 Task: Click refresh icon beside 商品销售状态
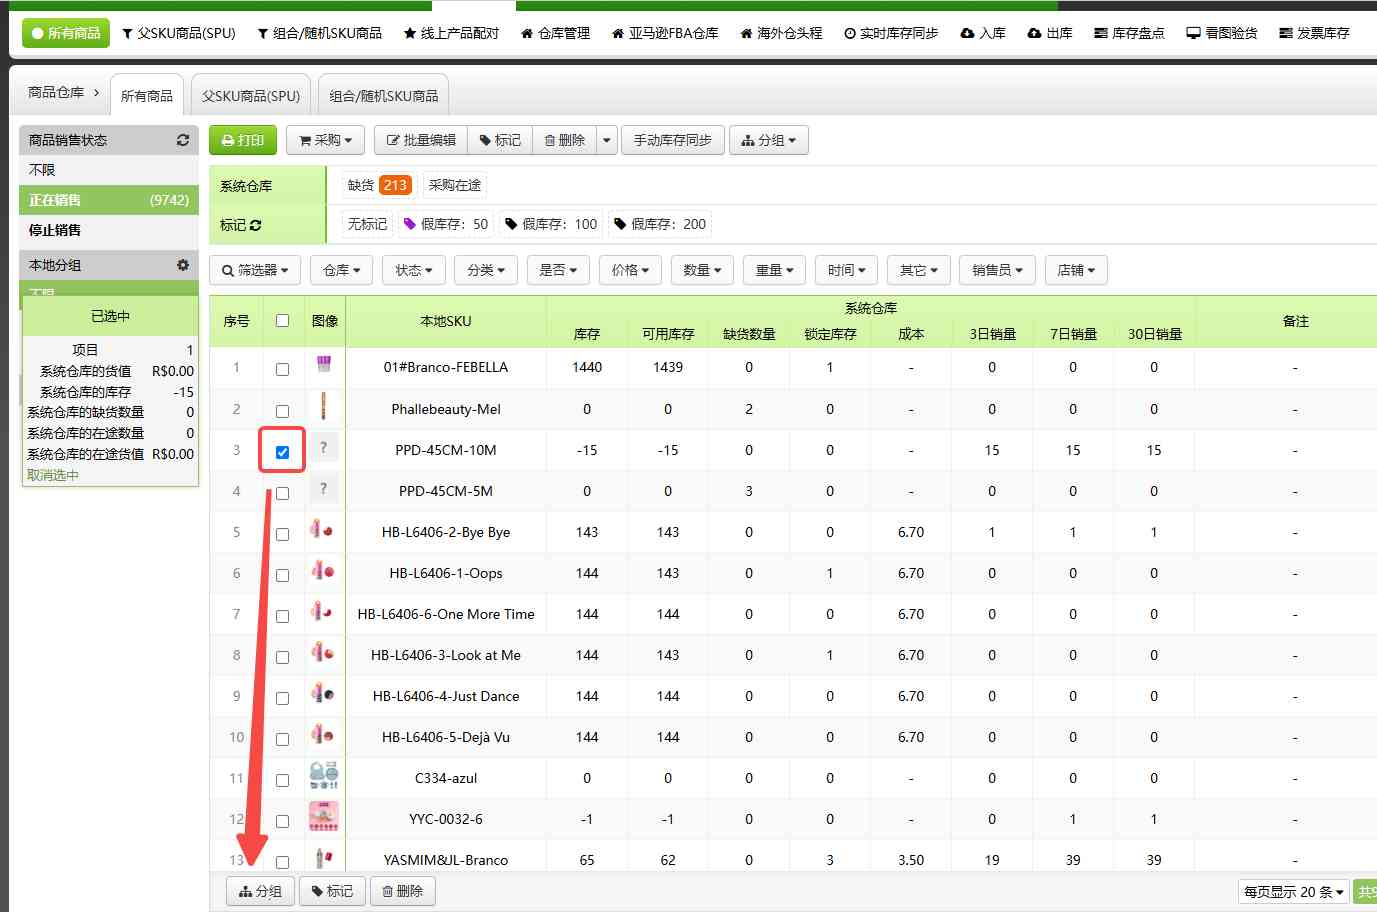(x=183, y=140)
